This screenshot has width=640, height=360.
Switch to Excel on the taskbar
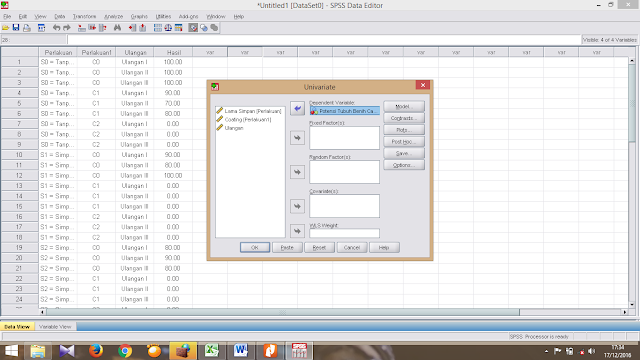coord(212,351)
